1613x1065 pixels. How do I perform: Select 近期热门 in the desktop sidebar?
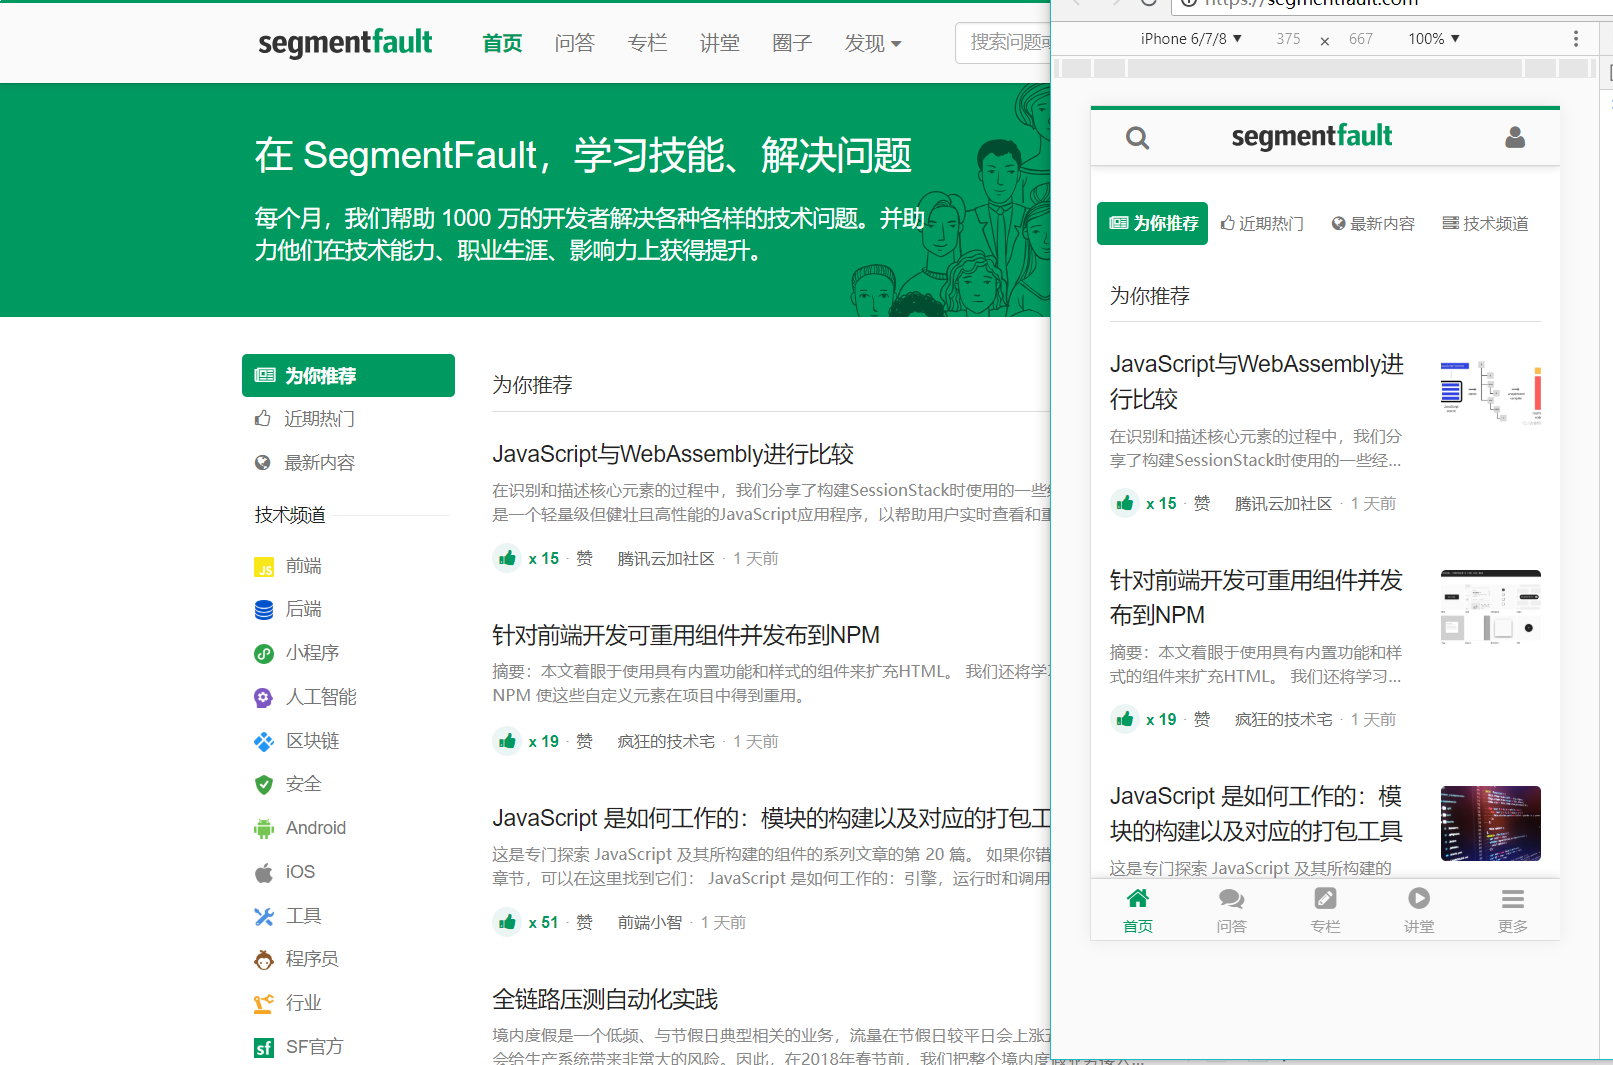tap(306, 419)
